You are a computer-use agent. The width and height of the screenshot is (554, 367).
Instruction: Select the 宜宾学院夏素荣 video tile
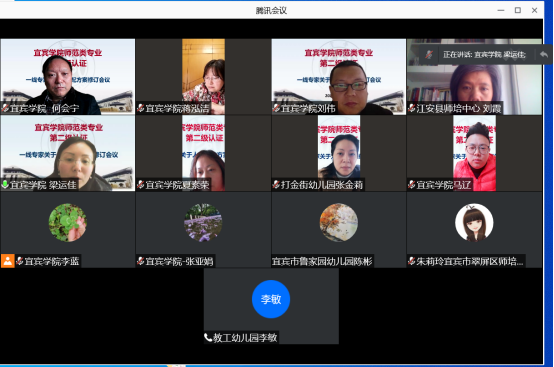click(x=203, y=153)
